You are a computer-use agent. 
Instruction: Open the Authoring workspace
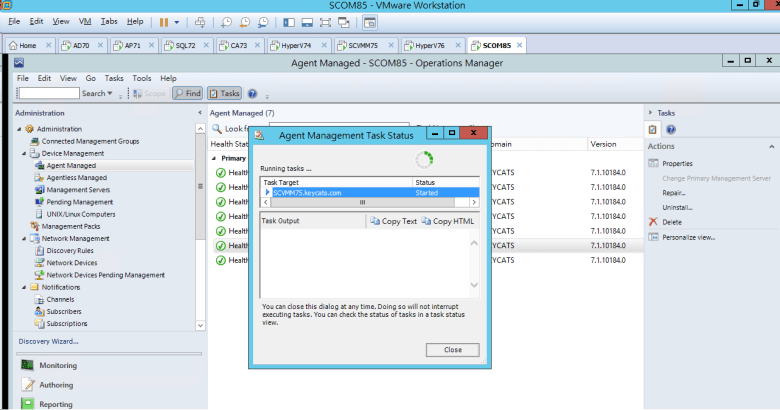(56, 385)
